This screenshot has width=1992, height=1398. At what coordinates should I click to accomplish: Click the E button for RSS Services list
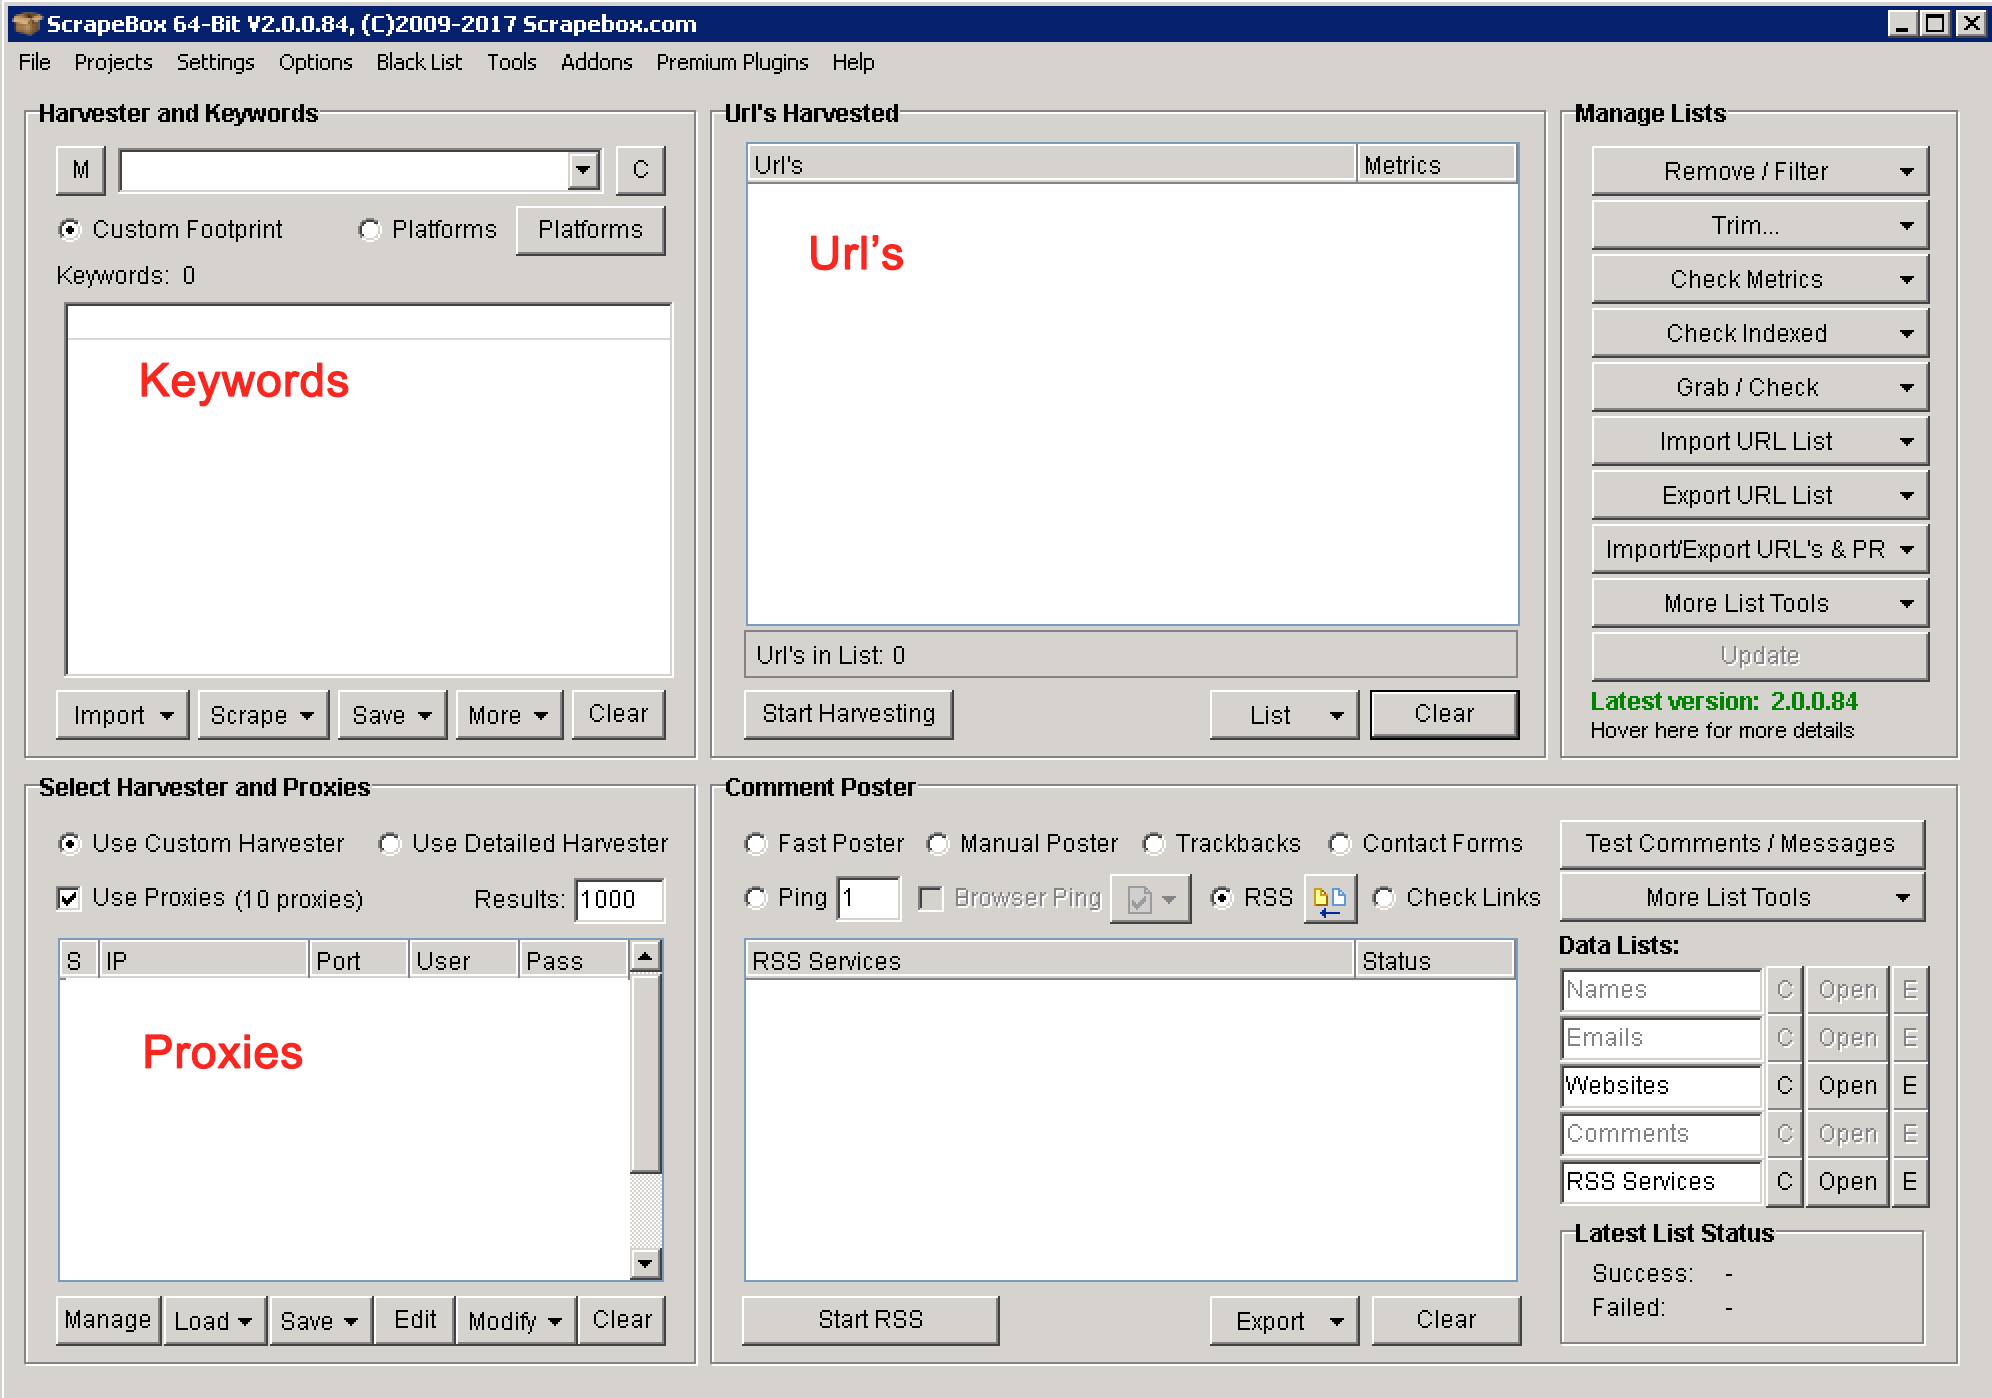click(1909, 1182)
